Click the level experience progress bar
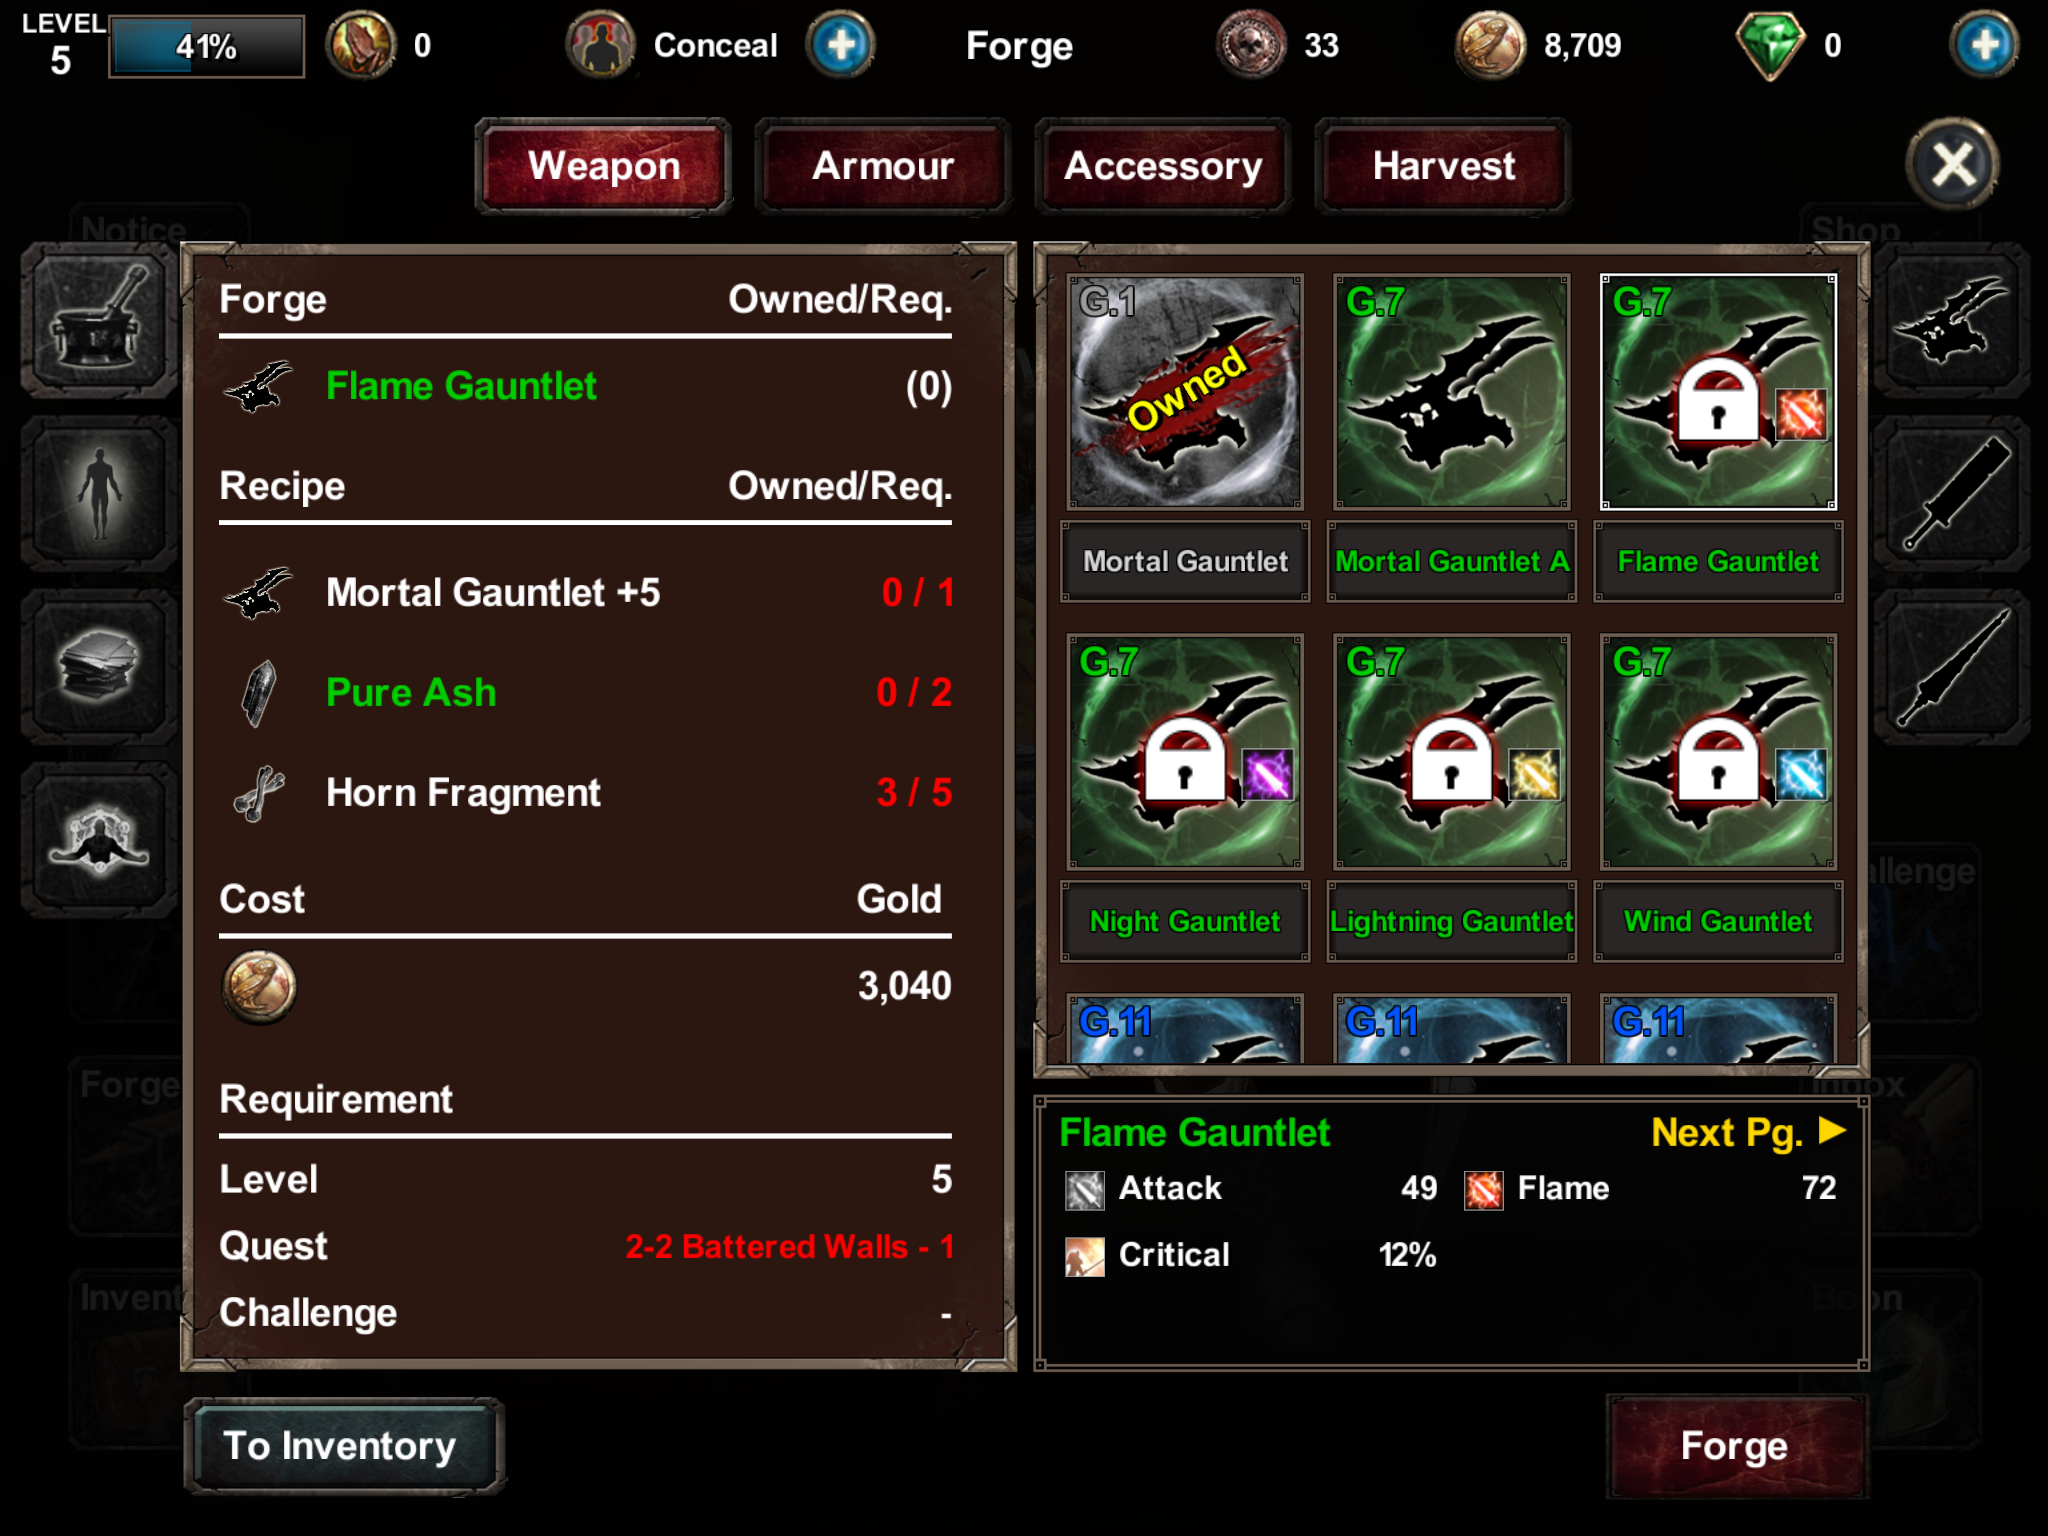 point(206,46)
